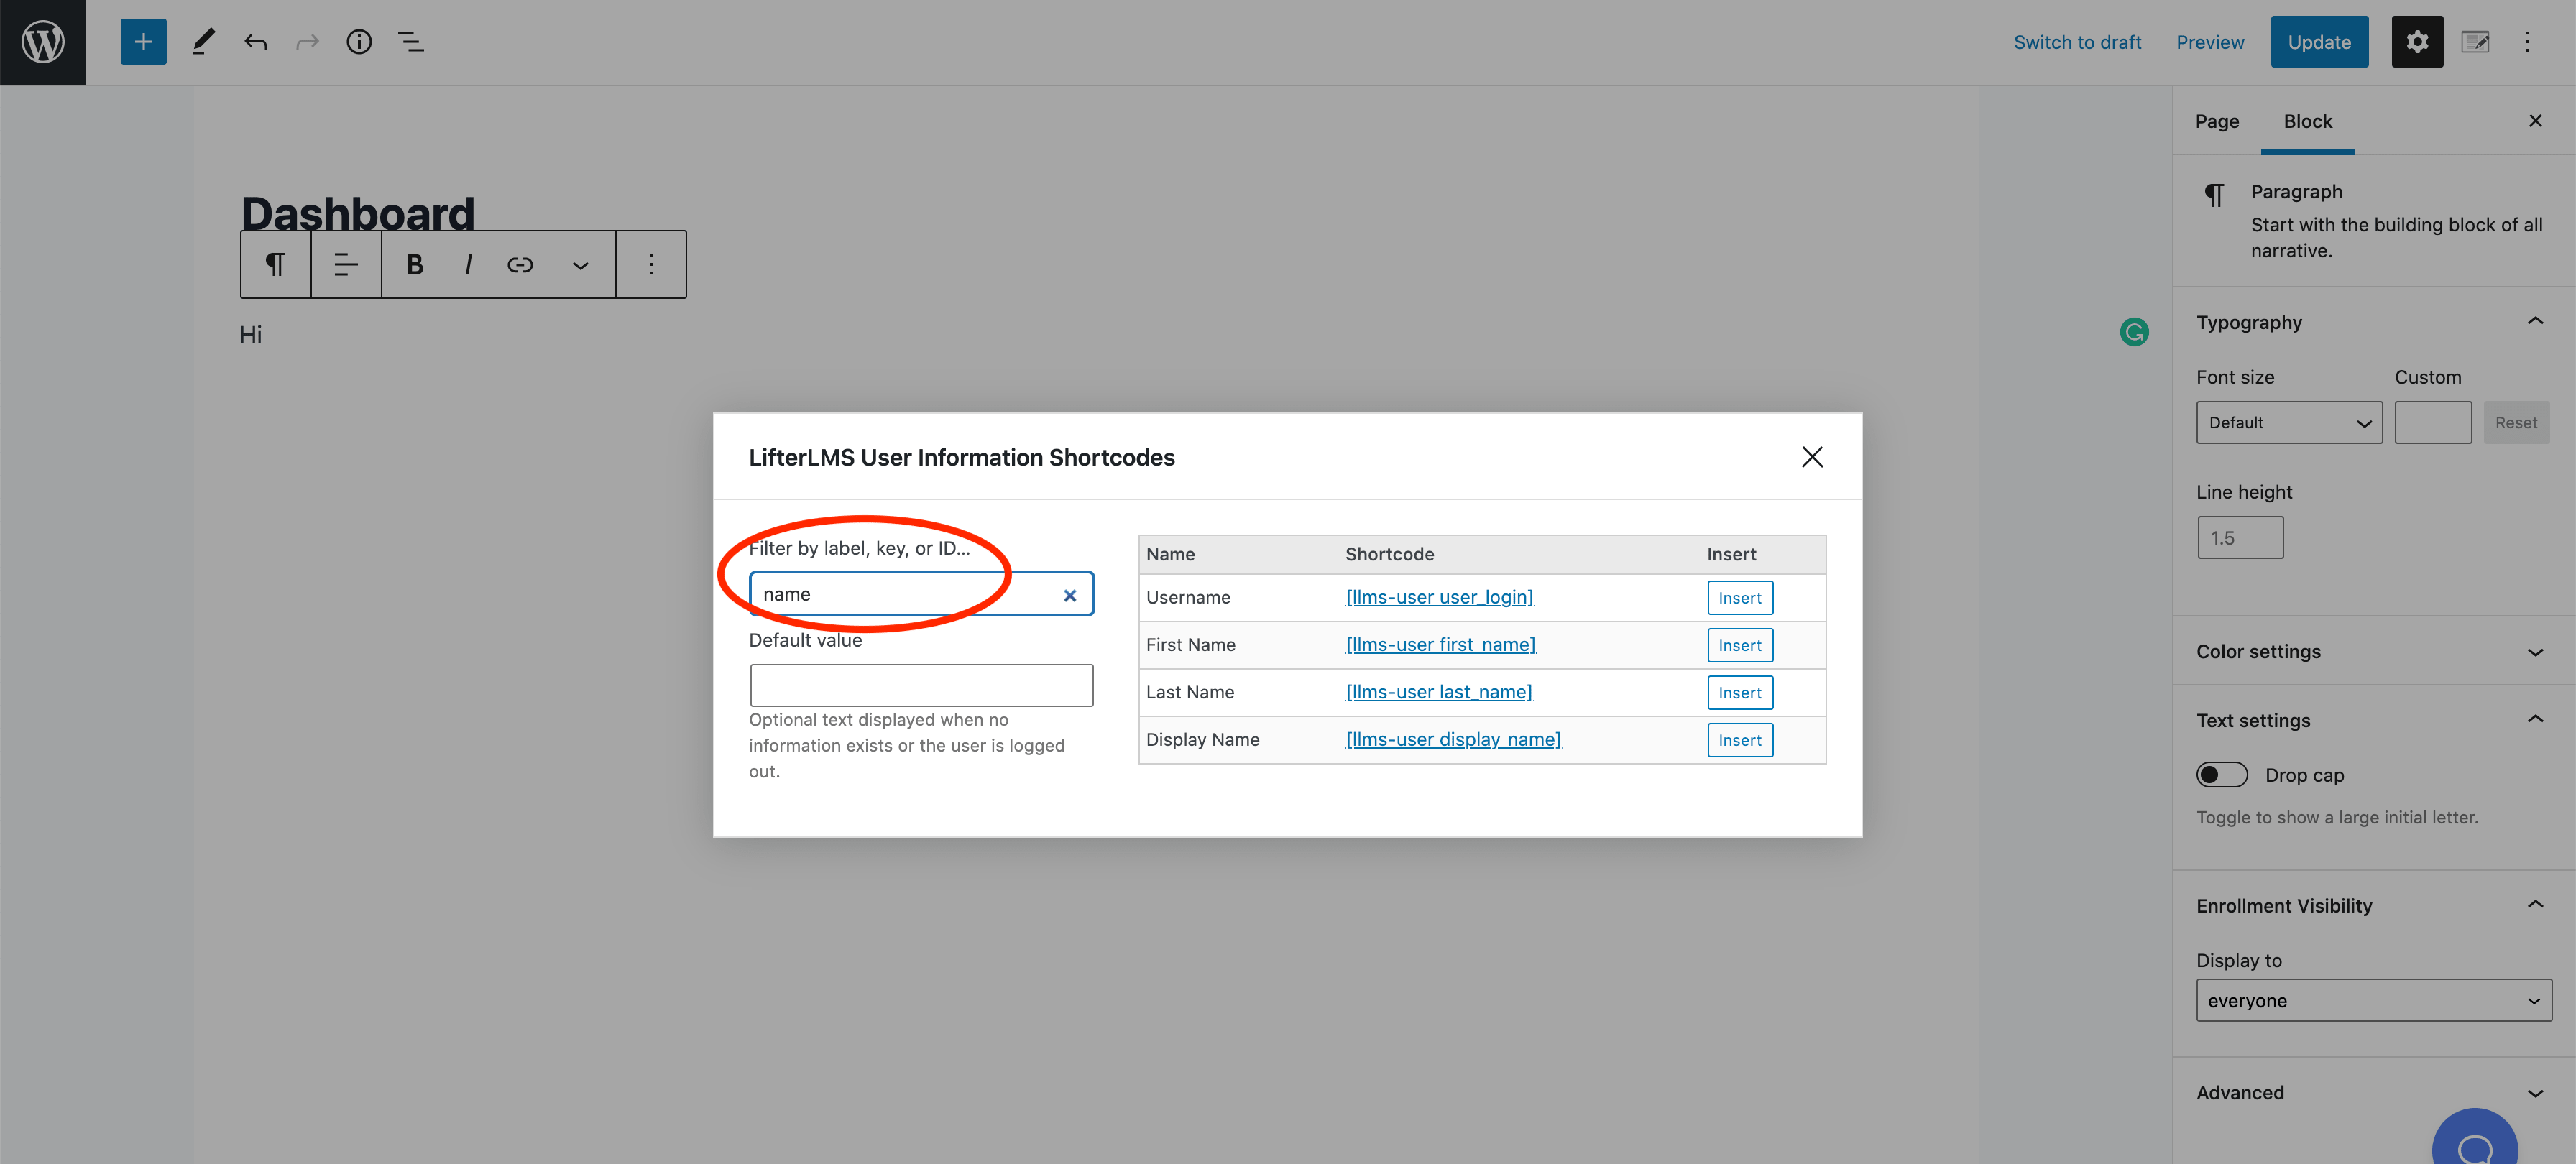This screenshot has width=2576, height=1164.
Task: Click the [llms-user user_login] shortcode link
Action: tap(1439, 597)
